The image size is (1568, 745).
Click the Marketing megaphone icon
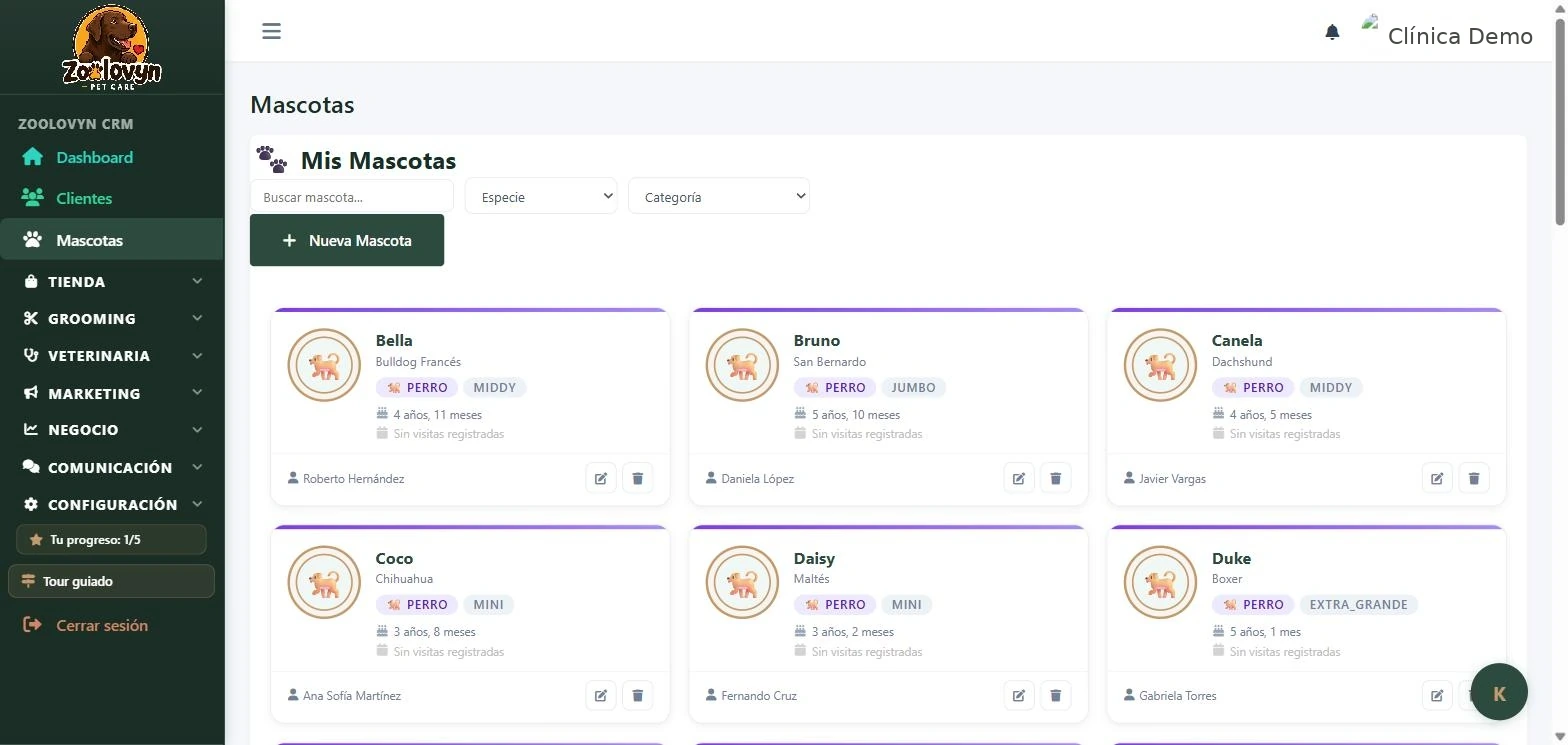pyautogui.click(x=31, y=393)
